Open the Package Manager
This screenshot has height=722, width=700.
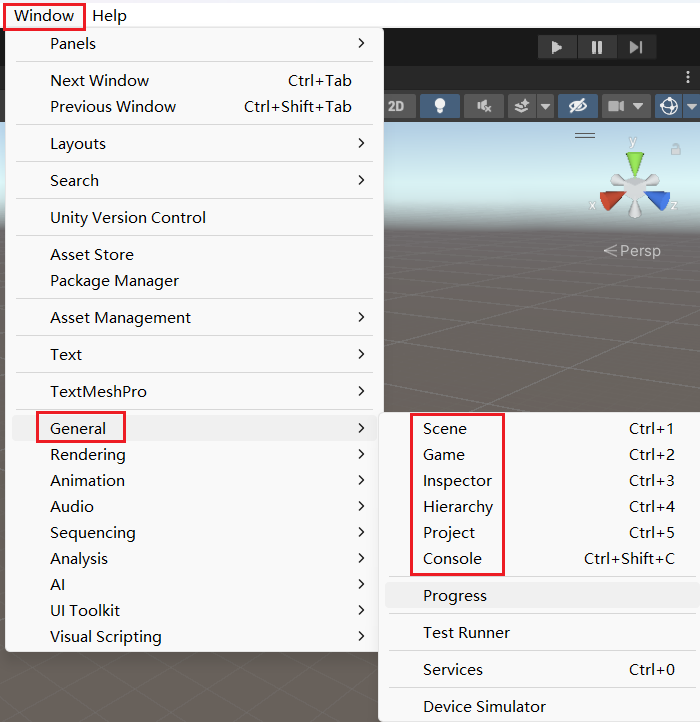point(194,280)
